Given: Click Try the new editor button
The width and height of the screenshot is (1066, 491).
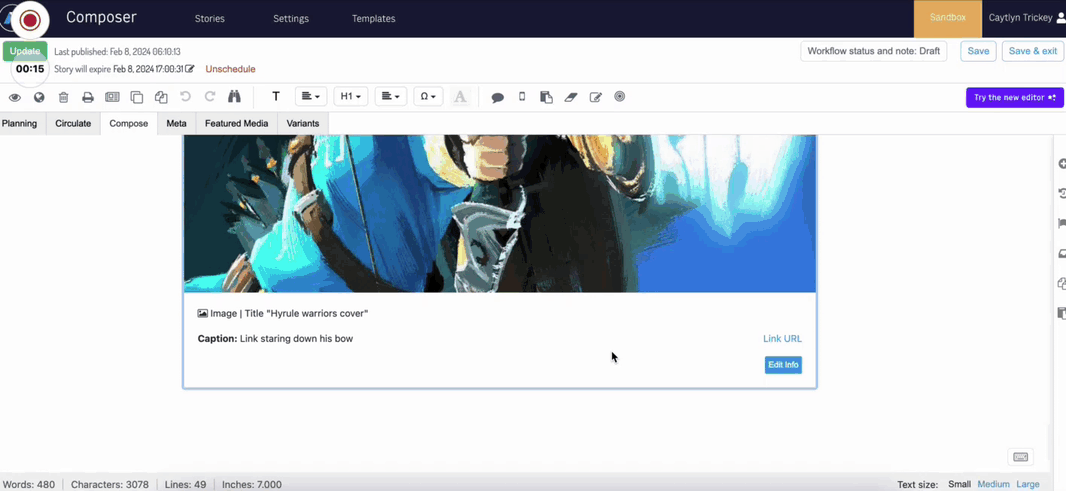Looking at the screenshot, I should tap(1014, 97).
